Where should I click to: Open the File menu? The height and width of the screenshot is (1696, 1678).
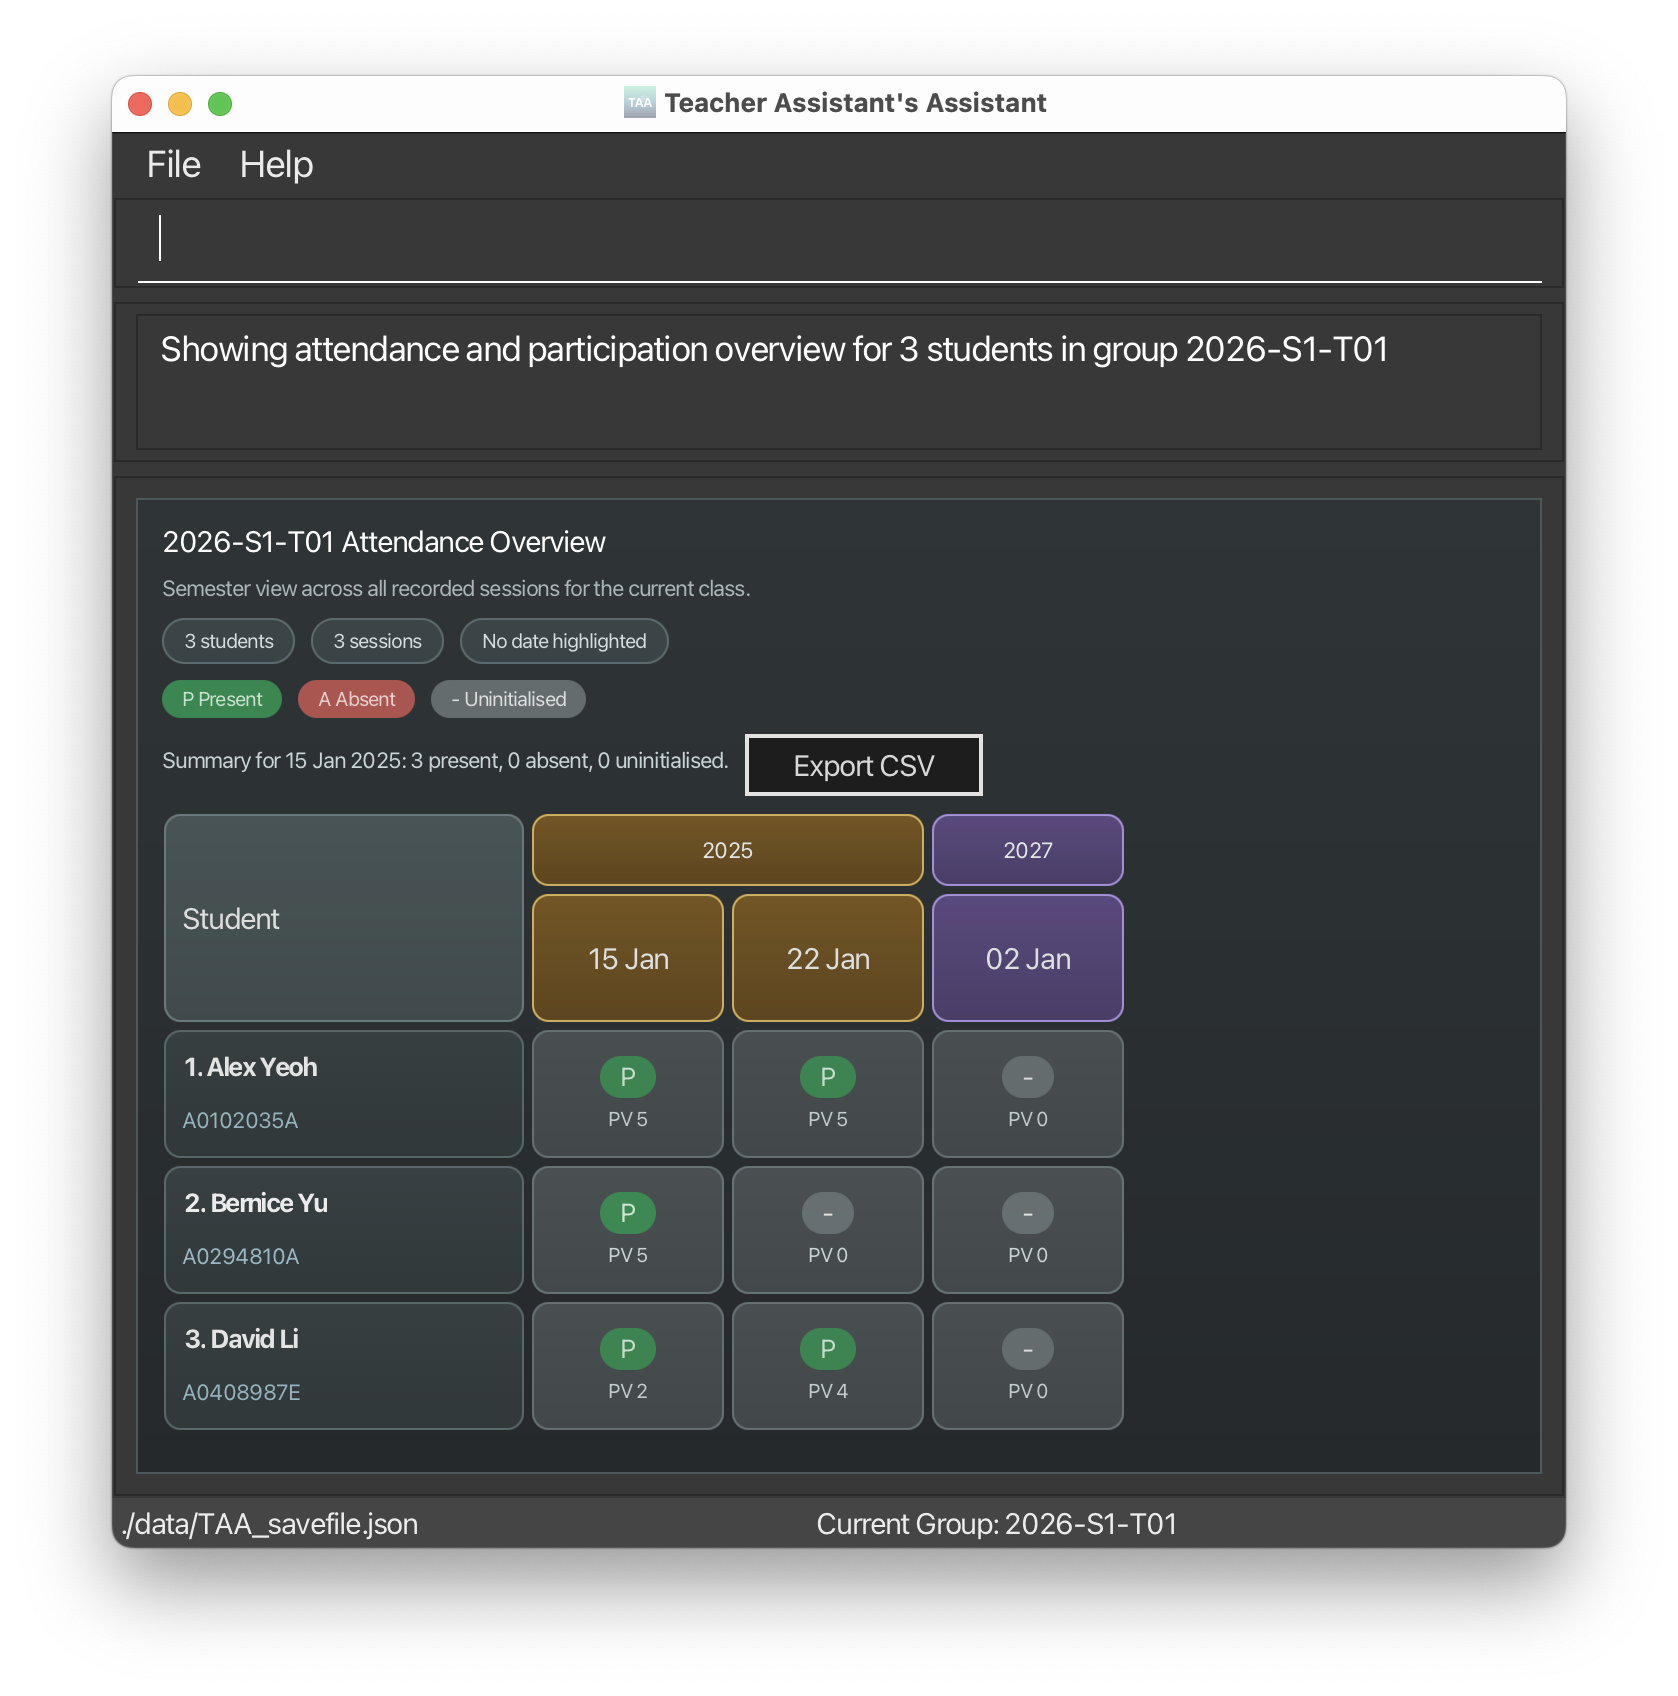point(173,165)
